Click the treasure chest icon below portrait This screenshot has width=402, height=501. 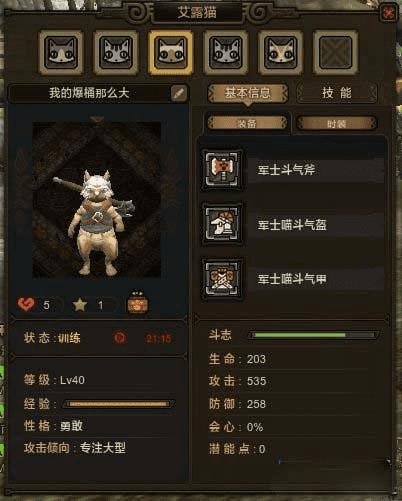(138, 303)
